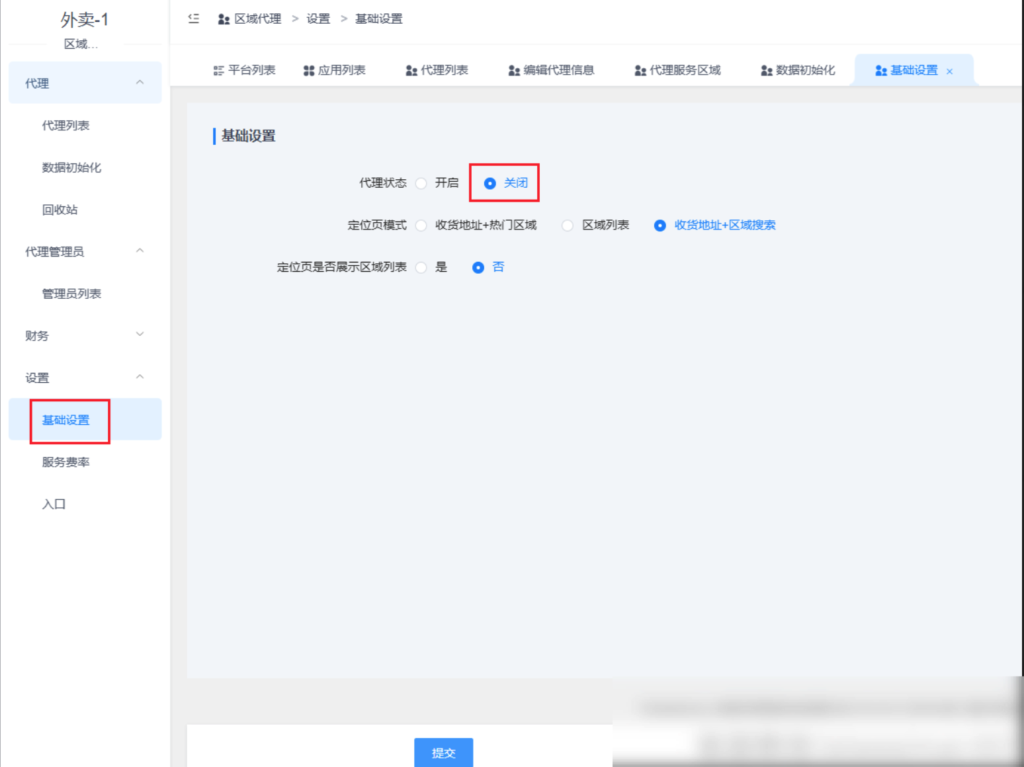Click the 提交 submit button
1024x767 pixels.
pos(443,752)
